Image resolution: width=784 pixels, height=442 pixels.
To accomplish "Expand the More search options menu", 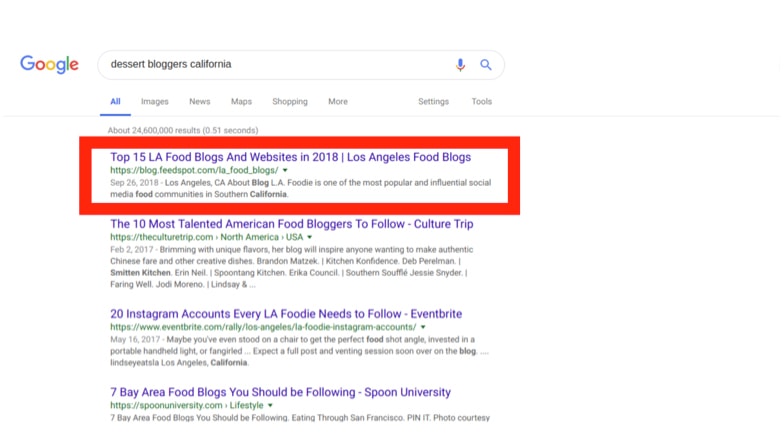I will click(338, 102).
